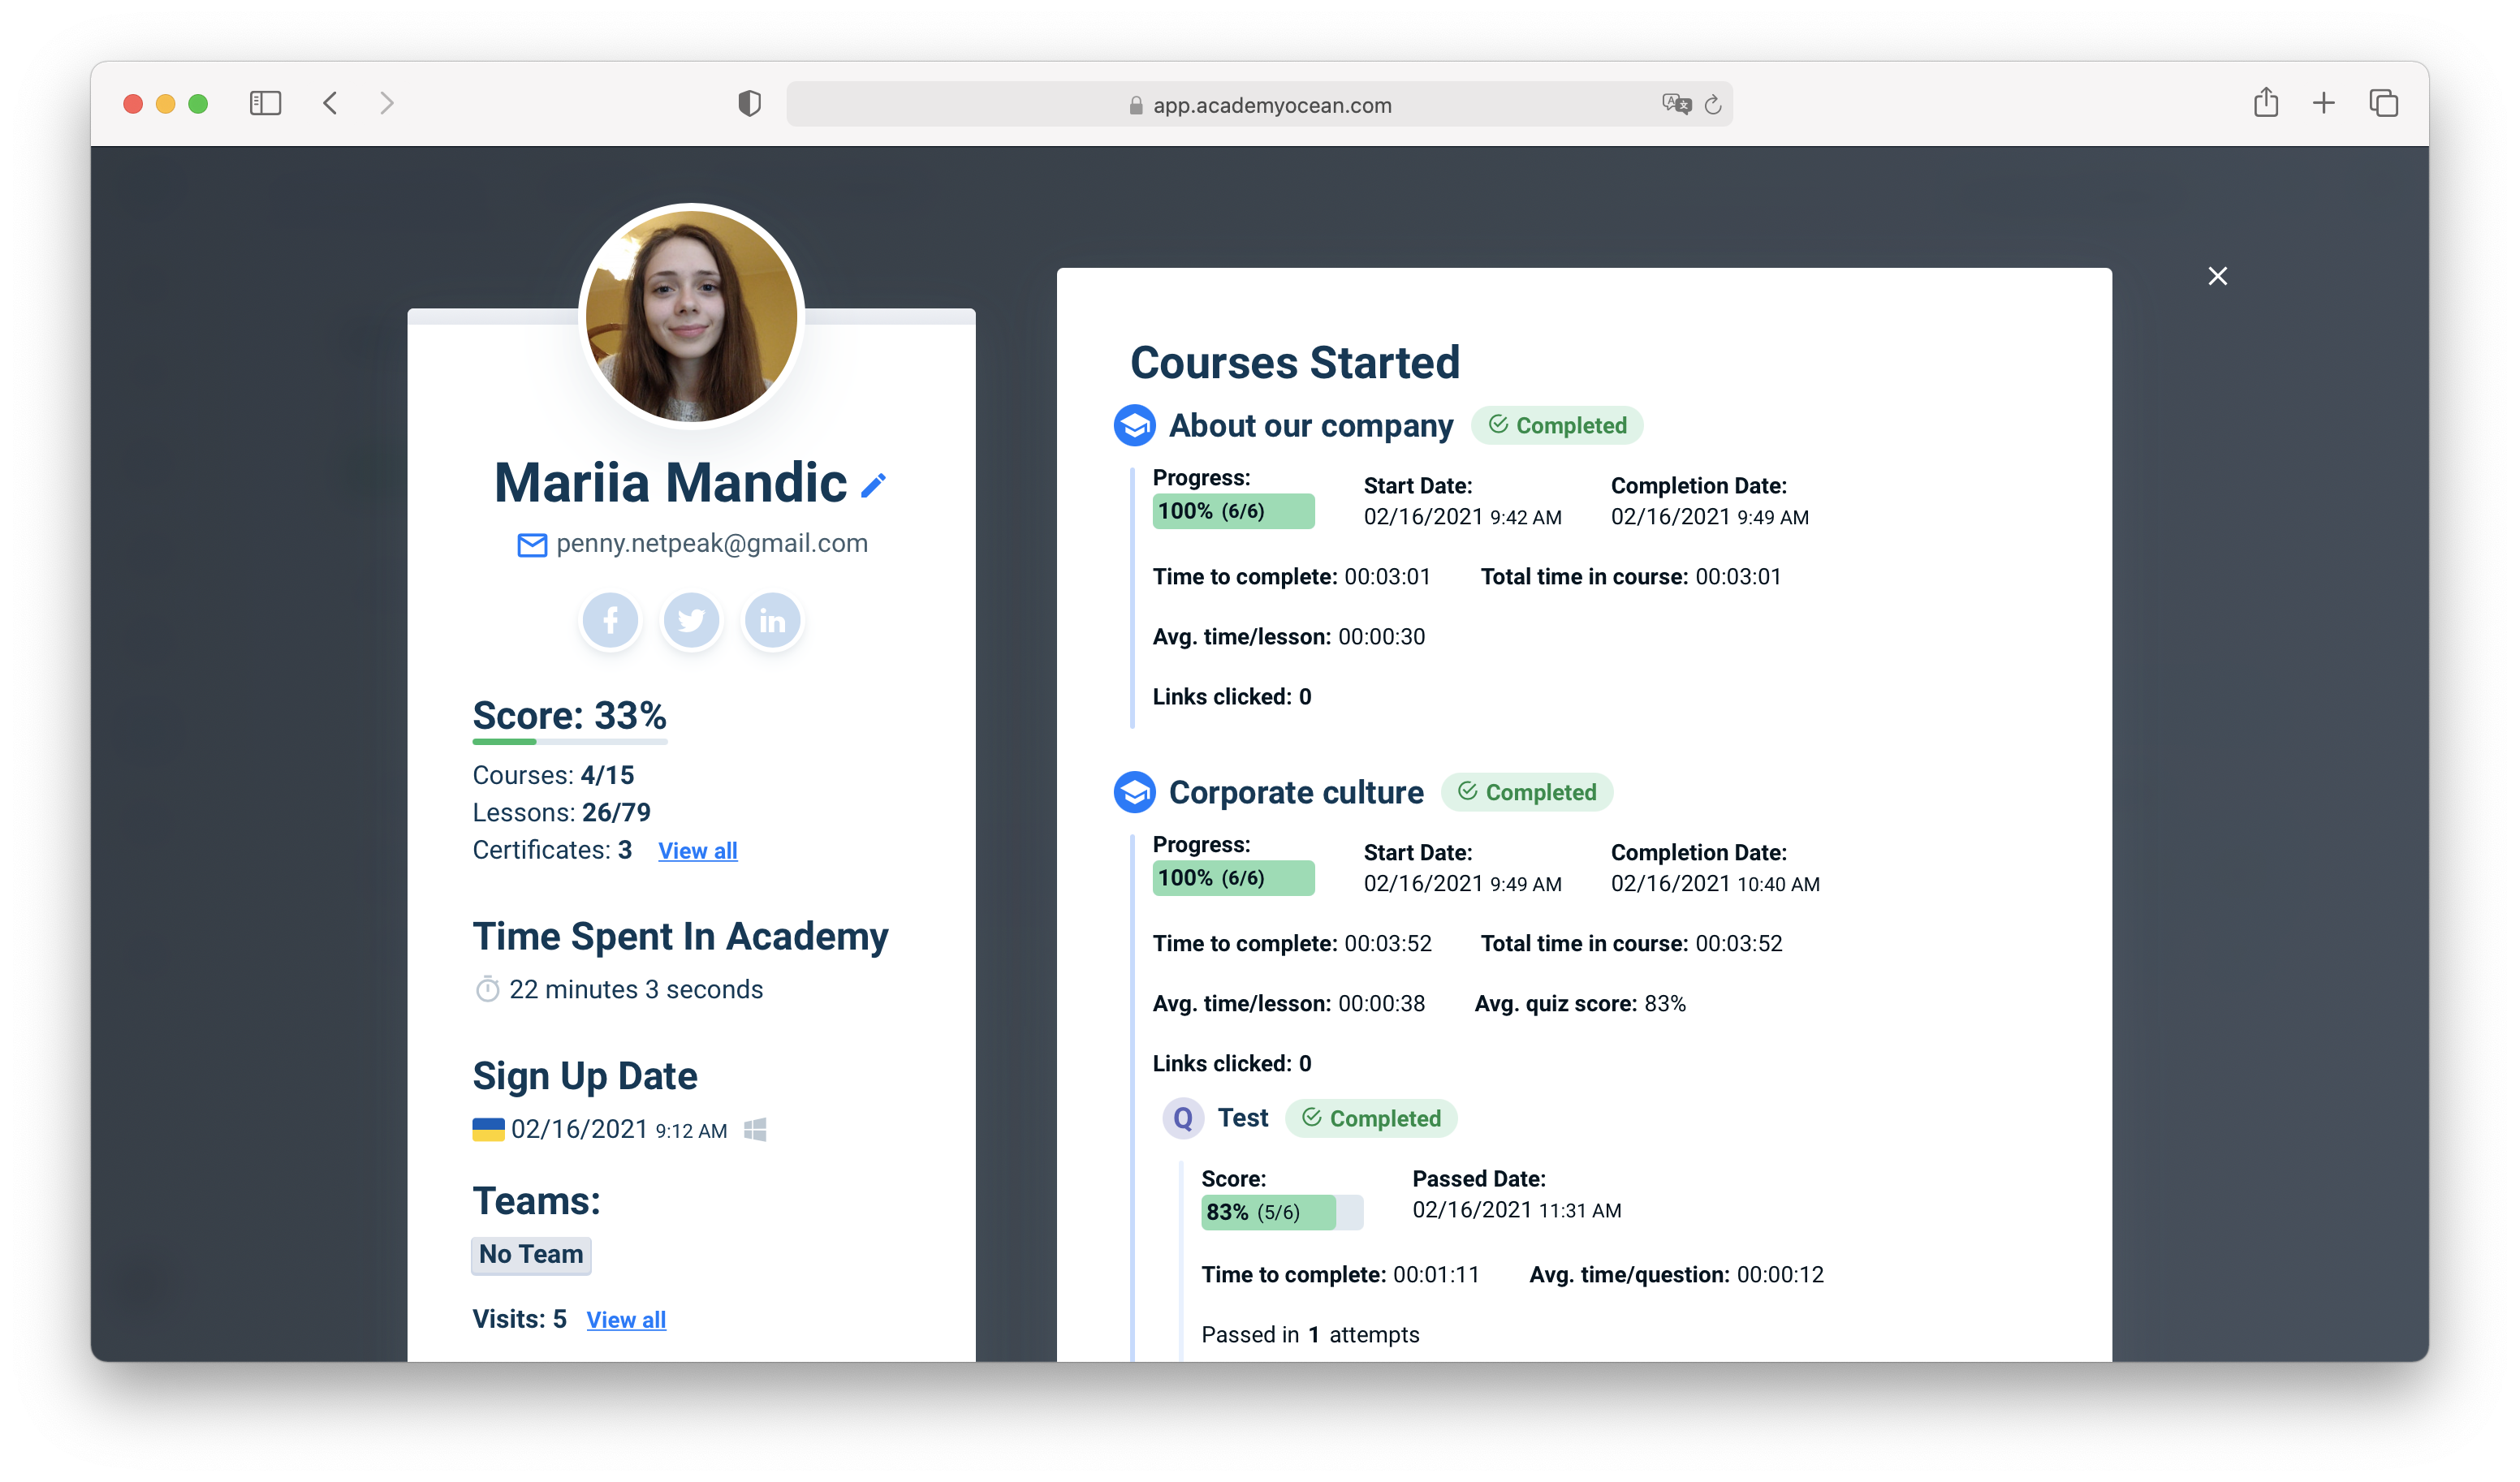Open the LinkedIn profile icon
Viewport: 2520px width, 1482px height.
point(772,620)
